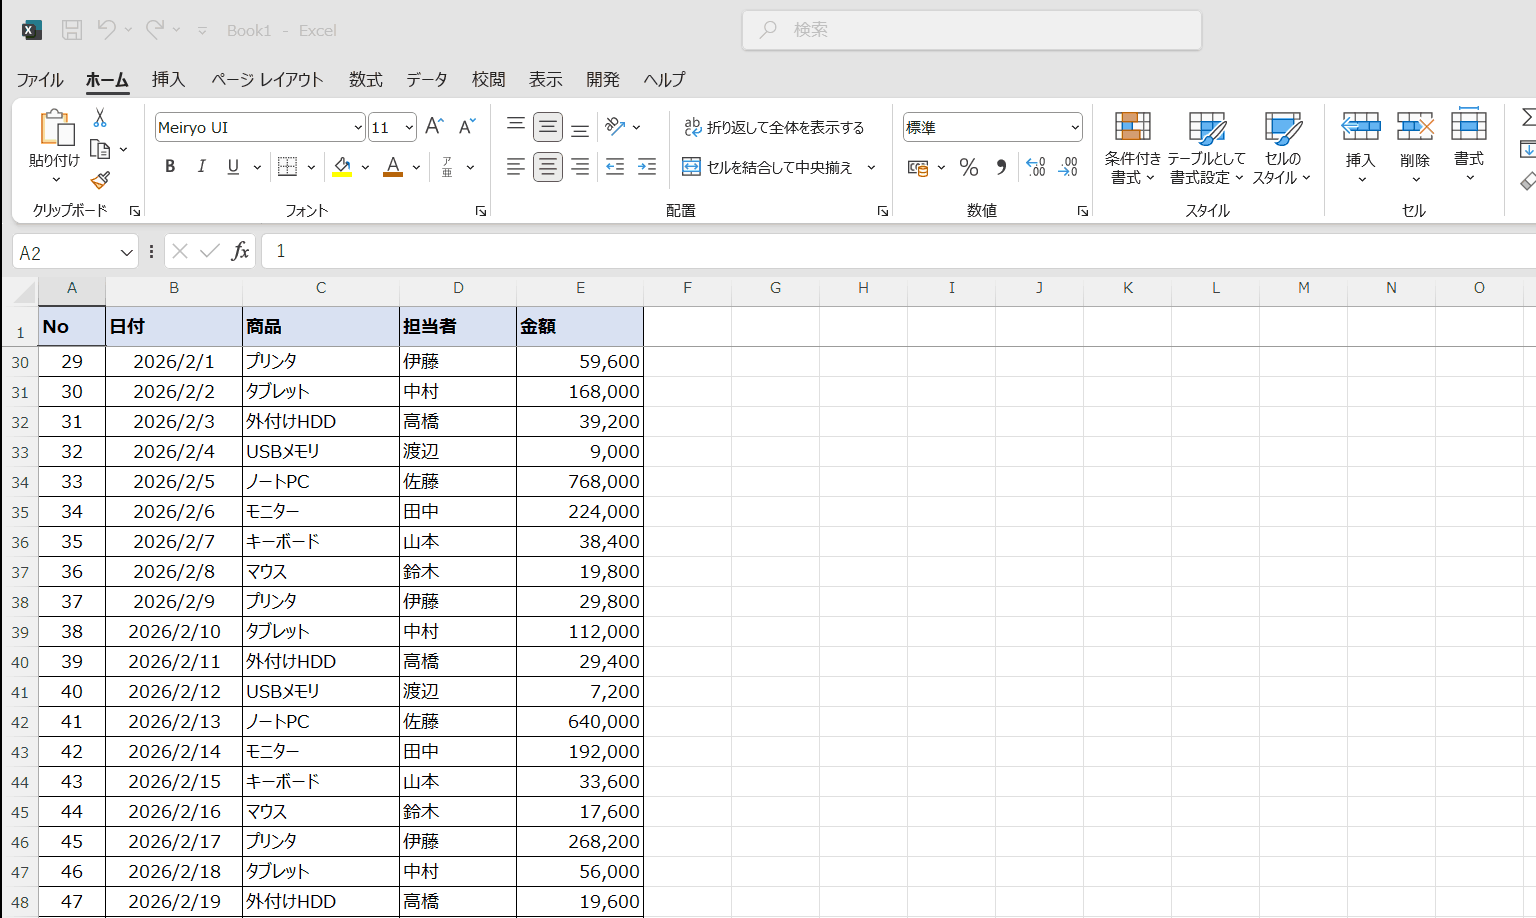Click the text orientation icon
The width and height of the screenshot is (1536, 918).
[615, 127]
